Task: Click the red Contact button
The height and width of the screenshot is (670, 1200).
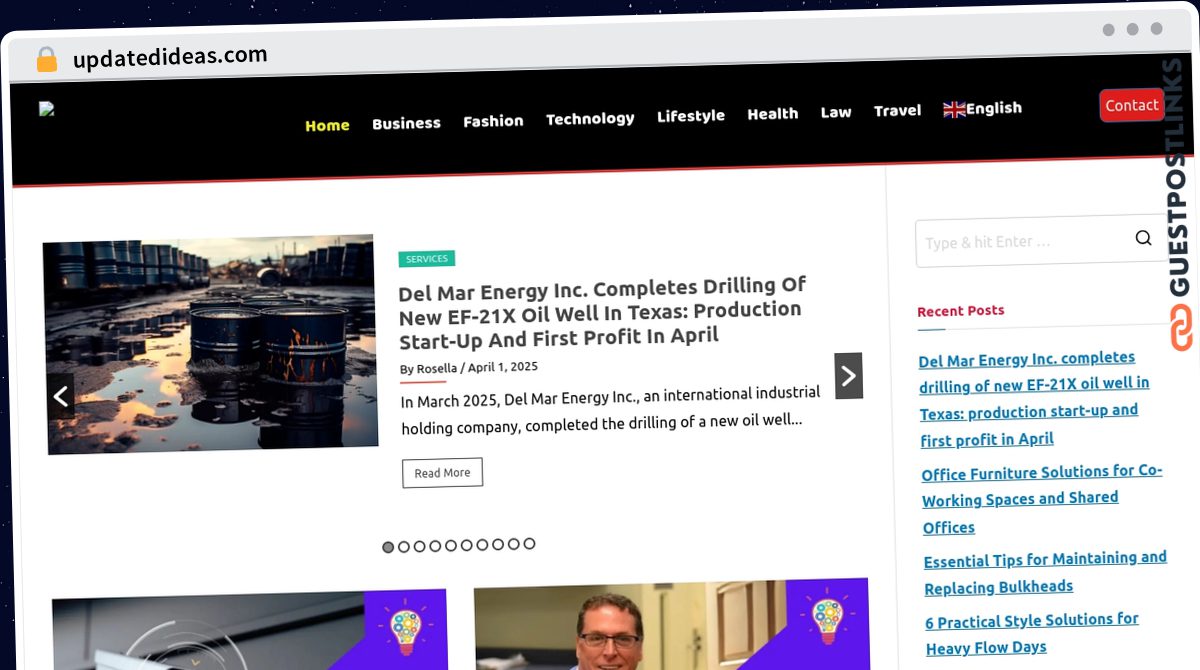Action: pyautogui.click(x=1132, y=105)
